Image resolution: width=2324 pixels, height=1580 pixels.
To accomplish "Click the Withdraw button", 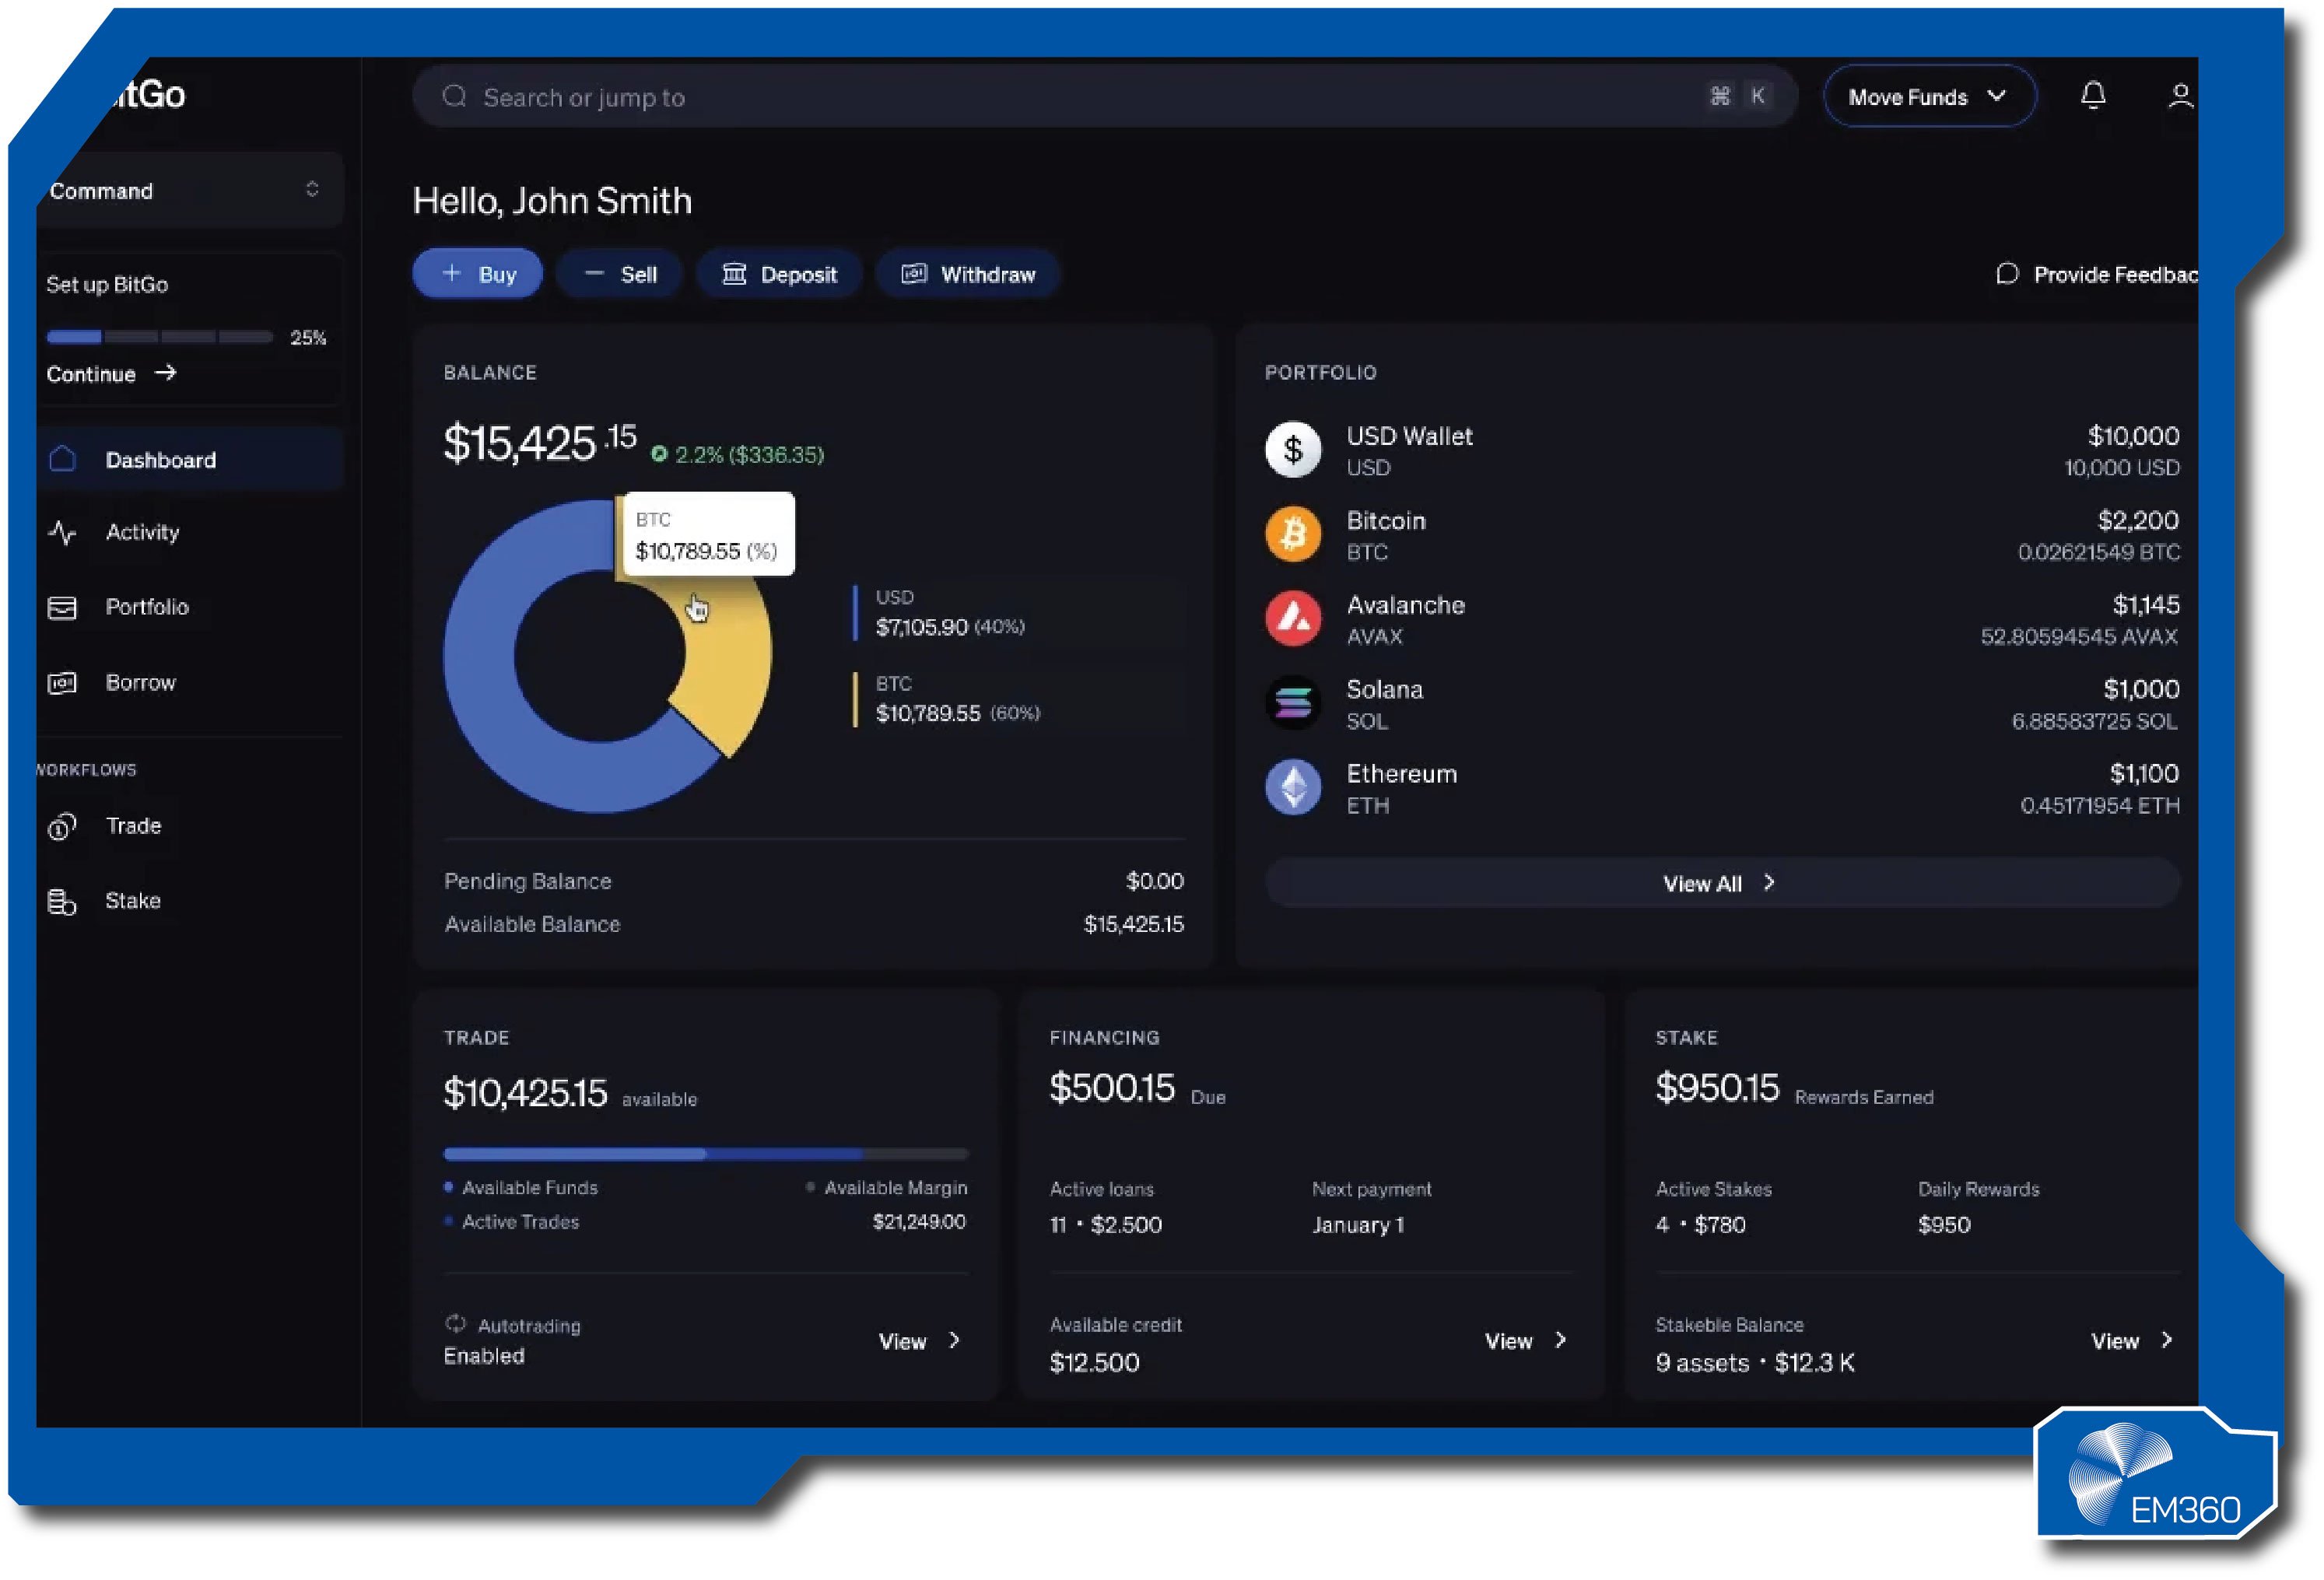I will point(967,273).
